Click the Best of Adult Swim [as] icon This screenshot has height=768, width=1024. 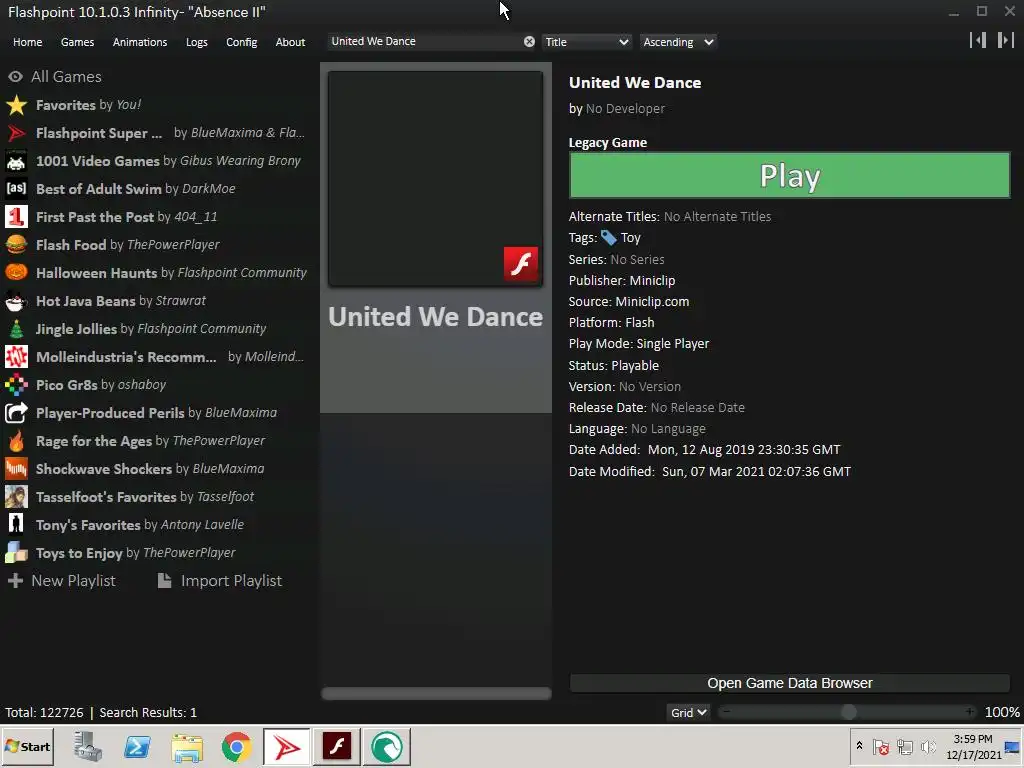16,189
